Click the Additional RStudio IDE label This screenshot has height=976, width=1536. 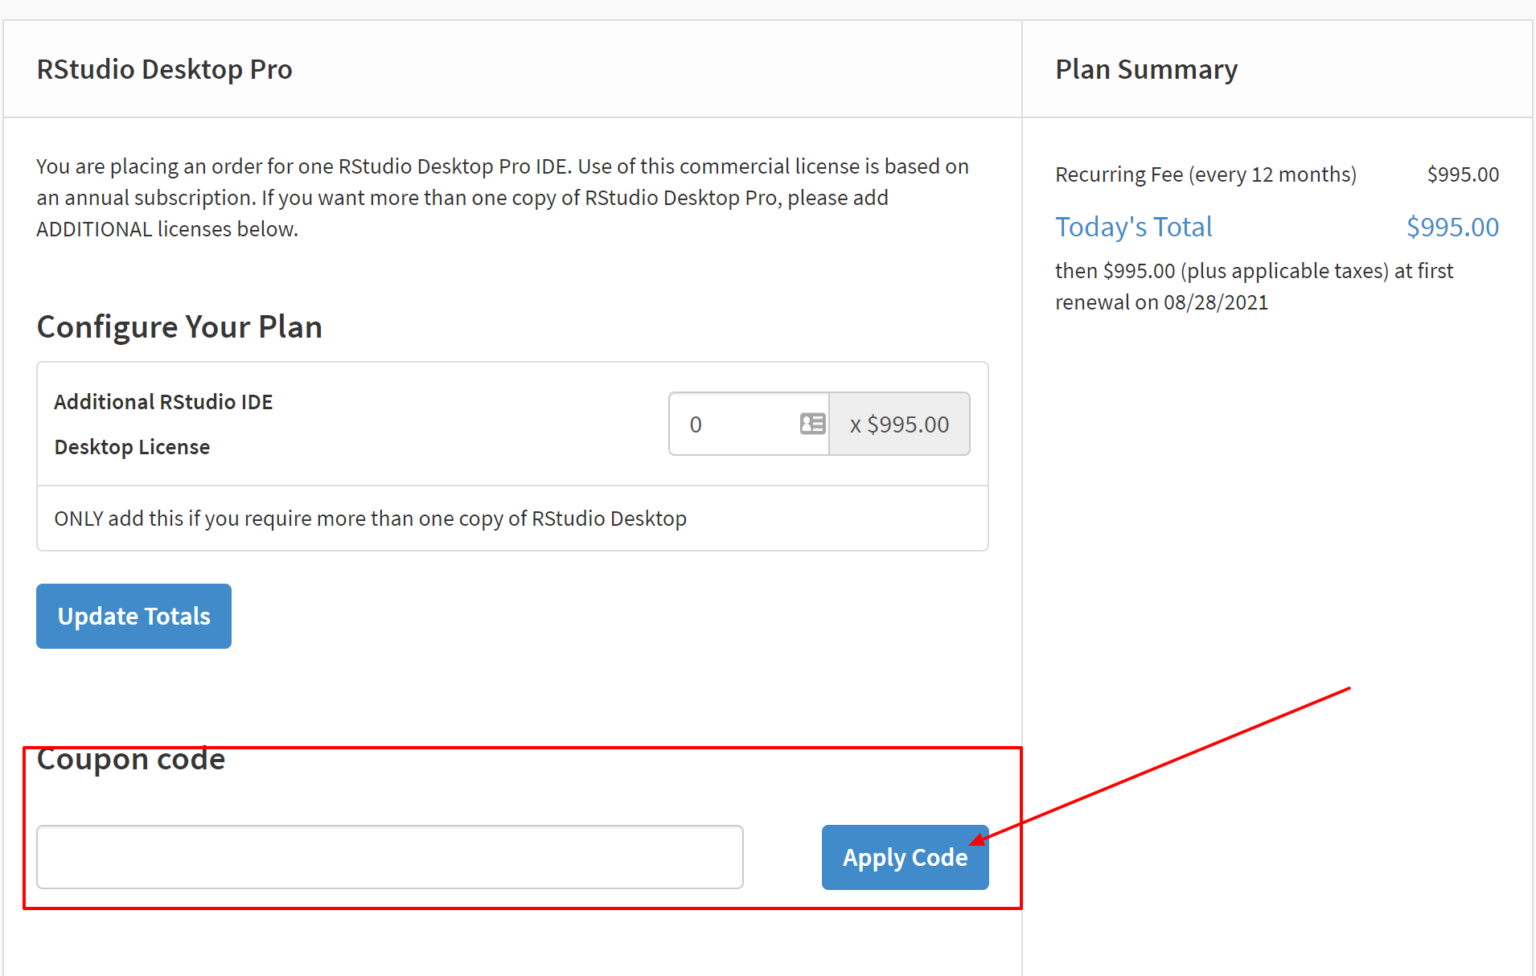163,402
